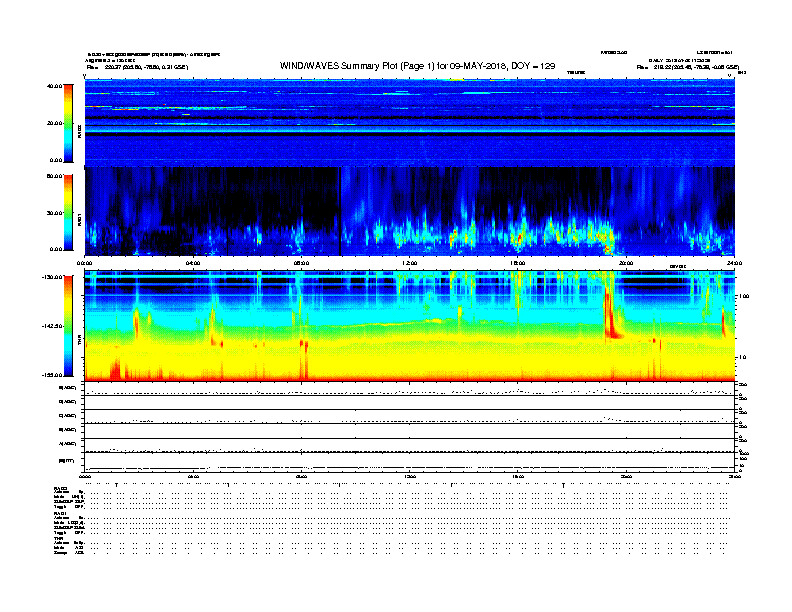This screenshot has width=792, height=612.
Task: Click the -142.50 label on the TNR color scale
Action: (52, 326)
